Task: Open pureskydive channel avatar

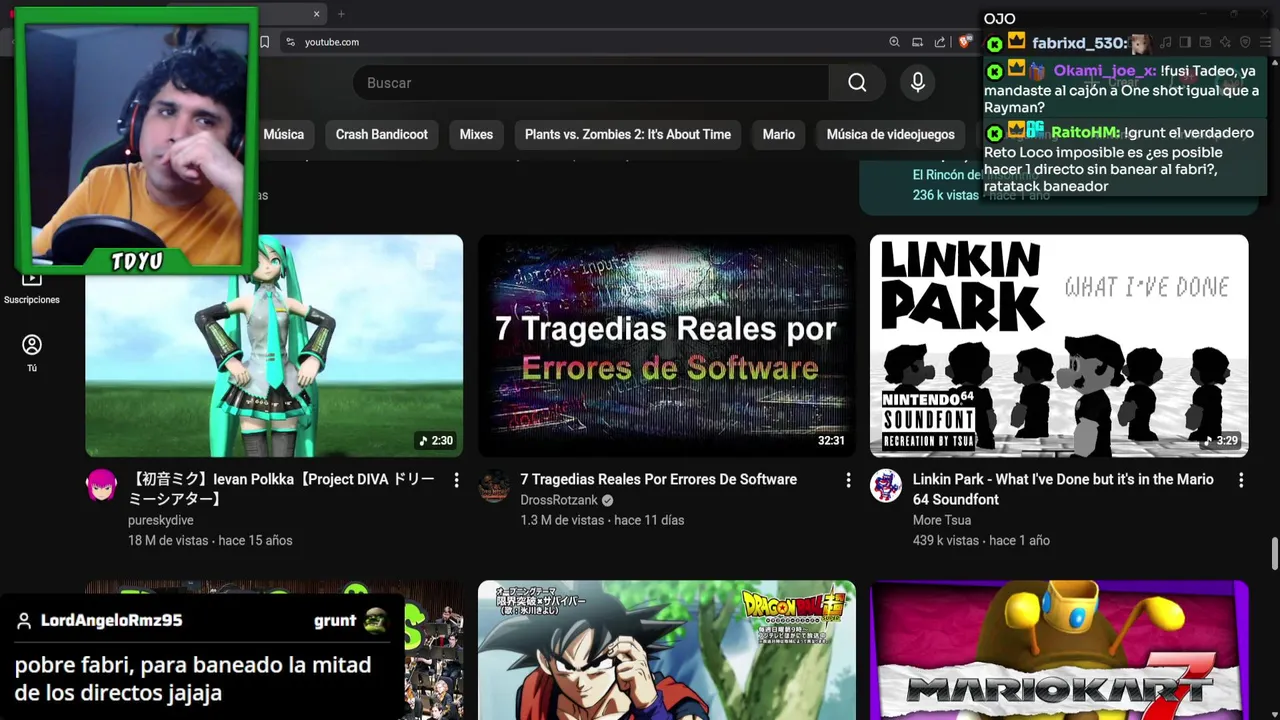Action: (x=101, y=486)
